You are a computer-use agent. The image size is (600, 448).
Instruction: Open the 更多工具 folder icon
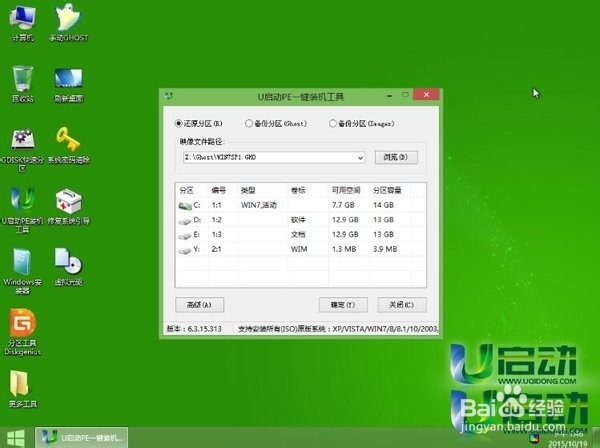[x=22, y=389]
